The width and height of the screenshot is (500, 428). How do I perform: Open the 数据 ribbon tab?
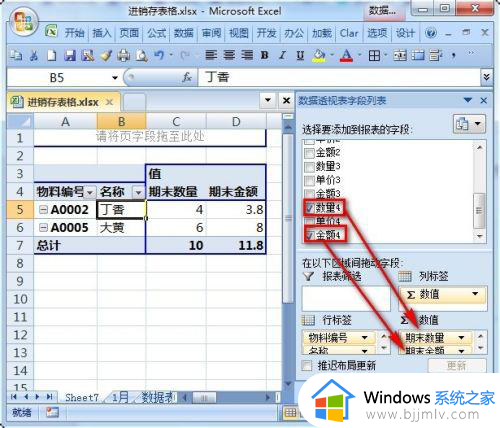pos(184,33)
